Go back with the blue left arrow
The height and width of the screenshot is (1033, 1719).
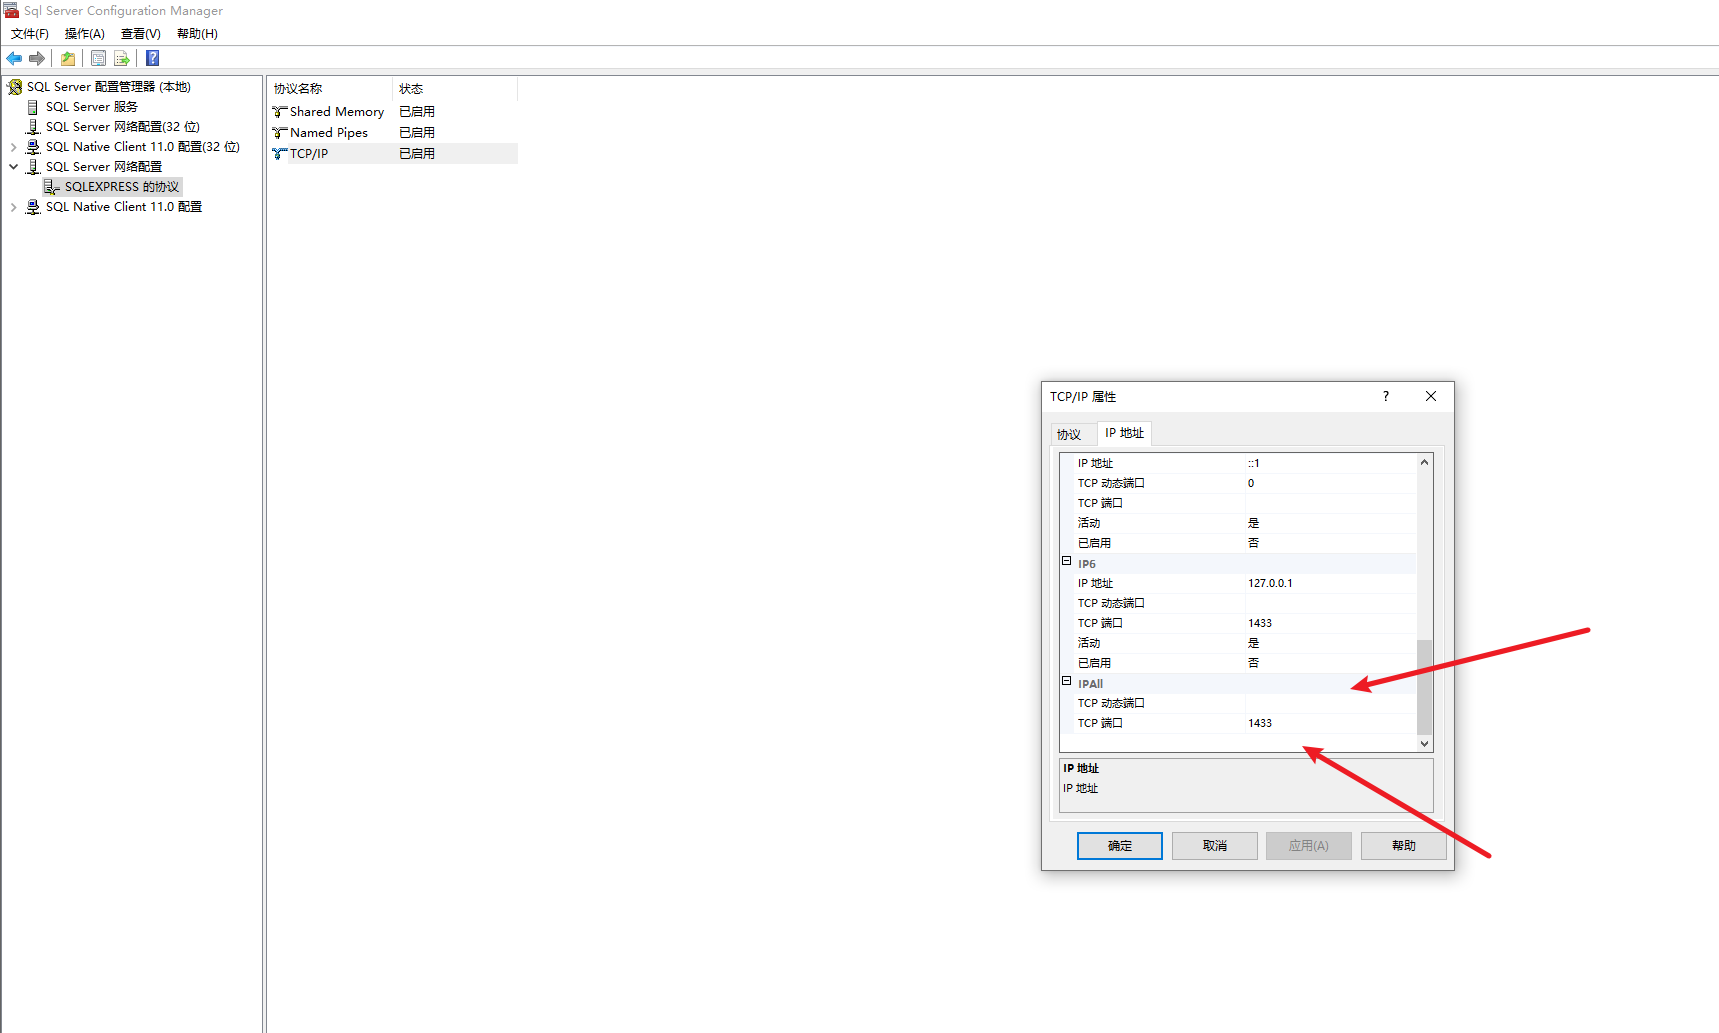(14, 58)
